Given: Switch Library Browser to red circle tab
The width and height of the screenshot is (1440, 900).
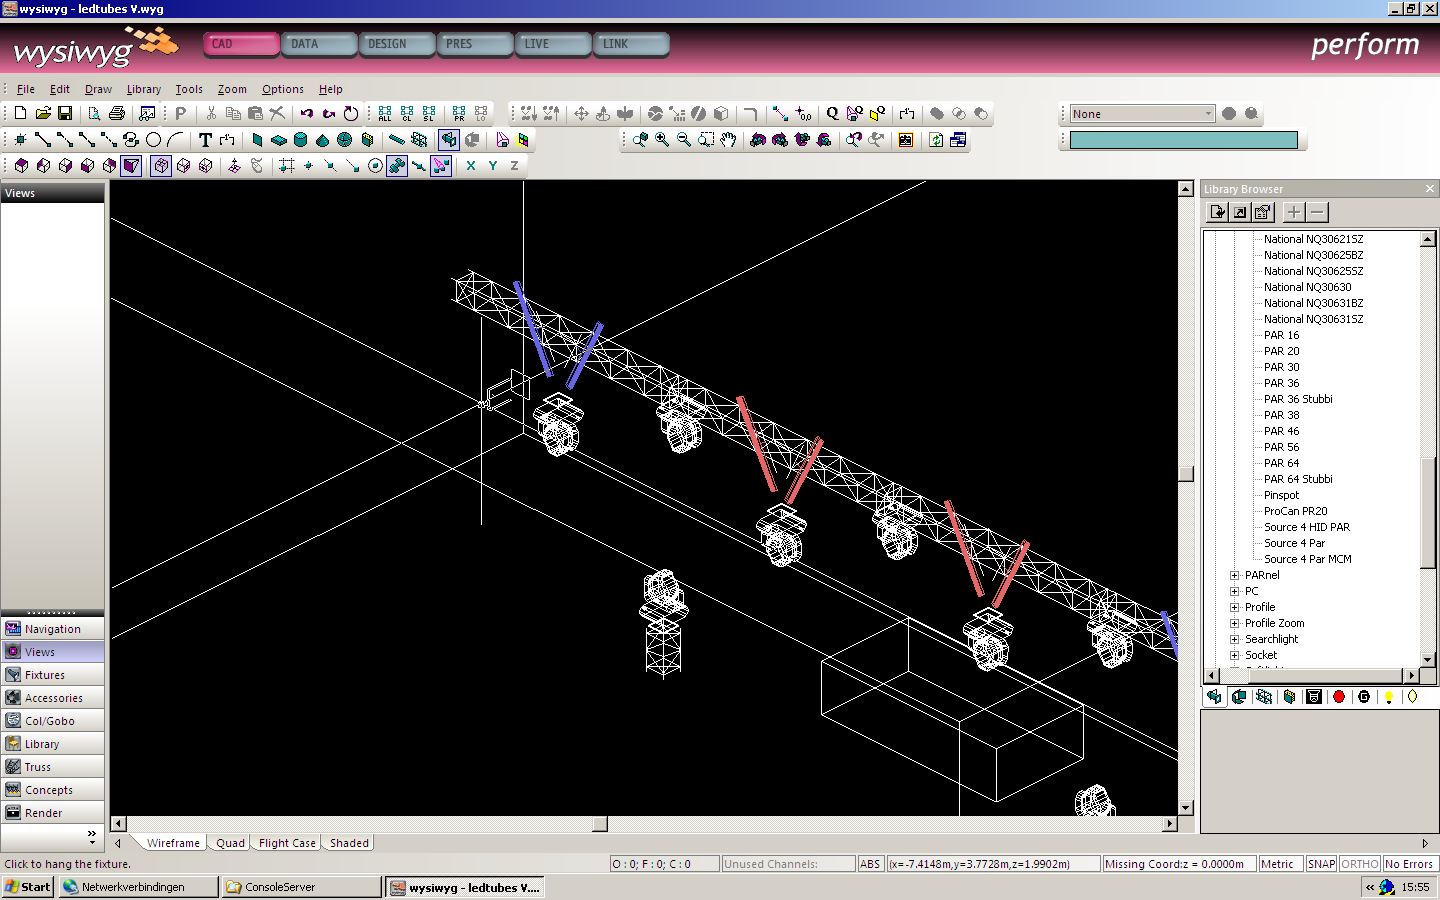Looking at the screenshot, I should click(1339, 697).
